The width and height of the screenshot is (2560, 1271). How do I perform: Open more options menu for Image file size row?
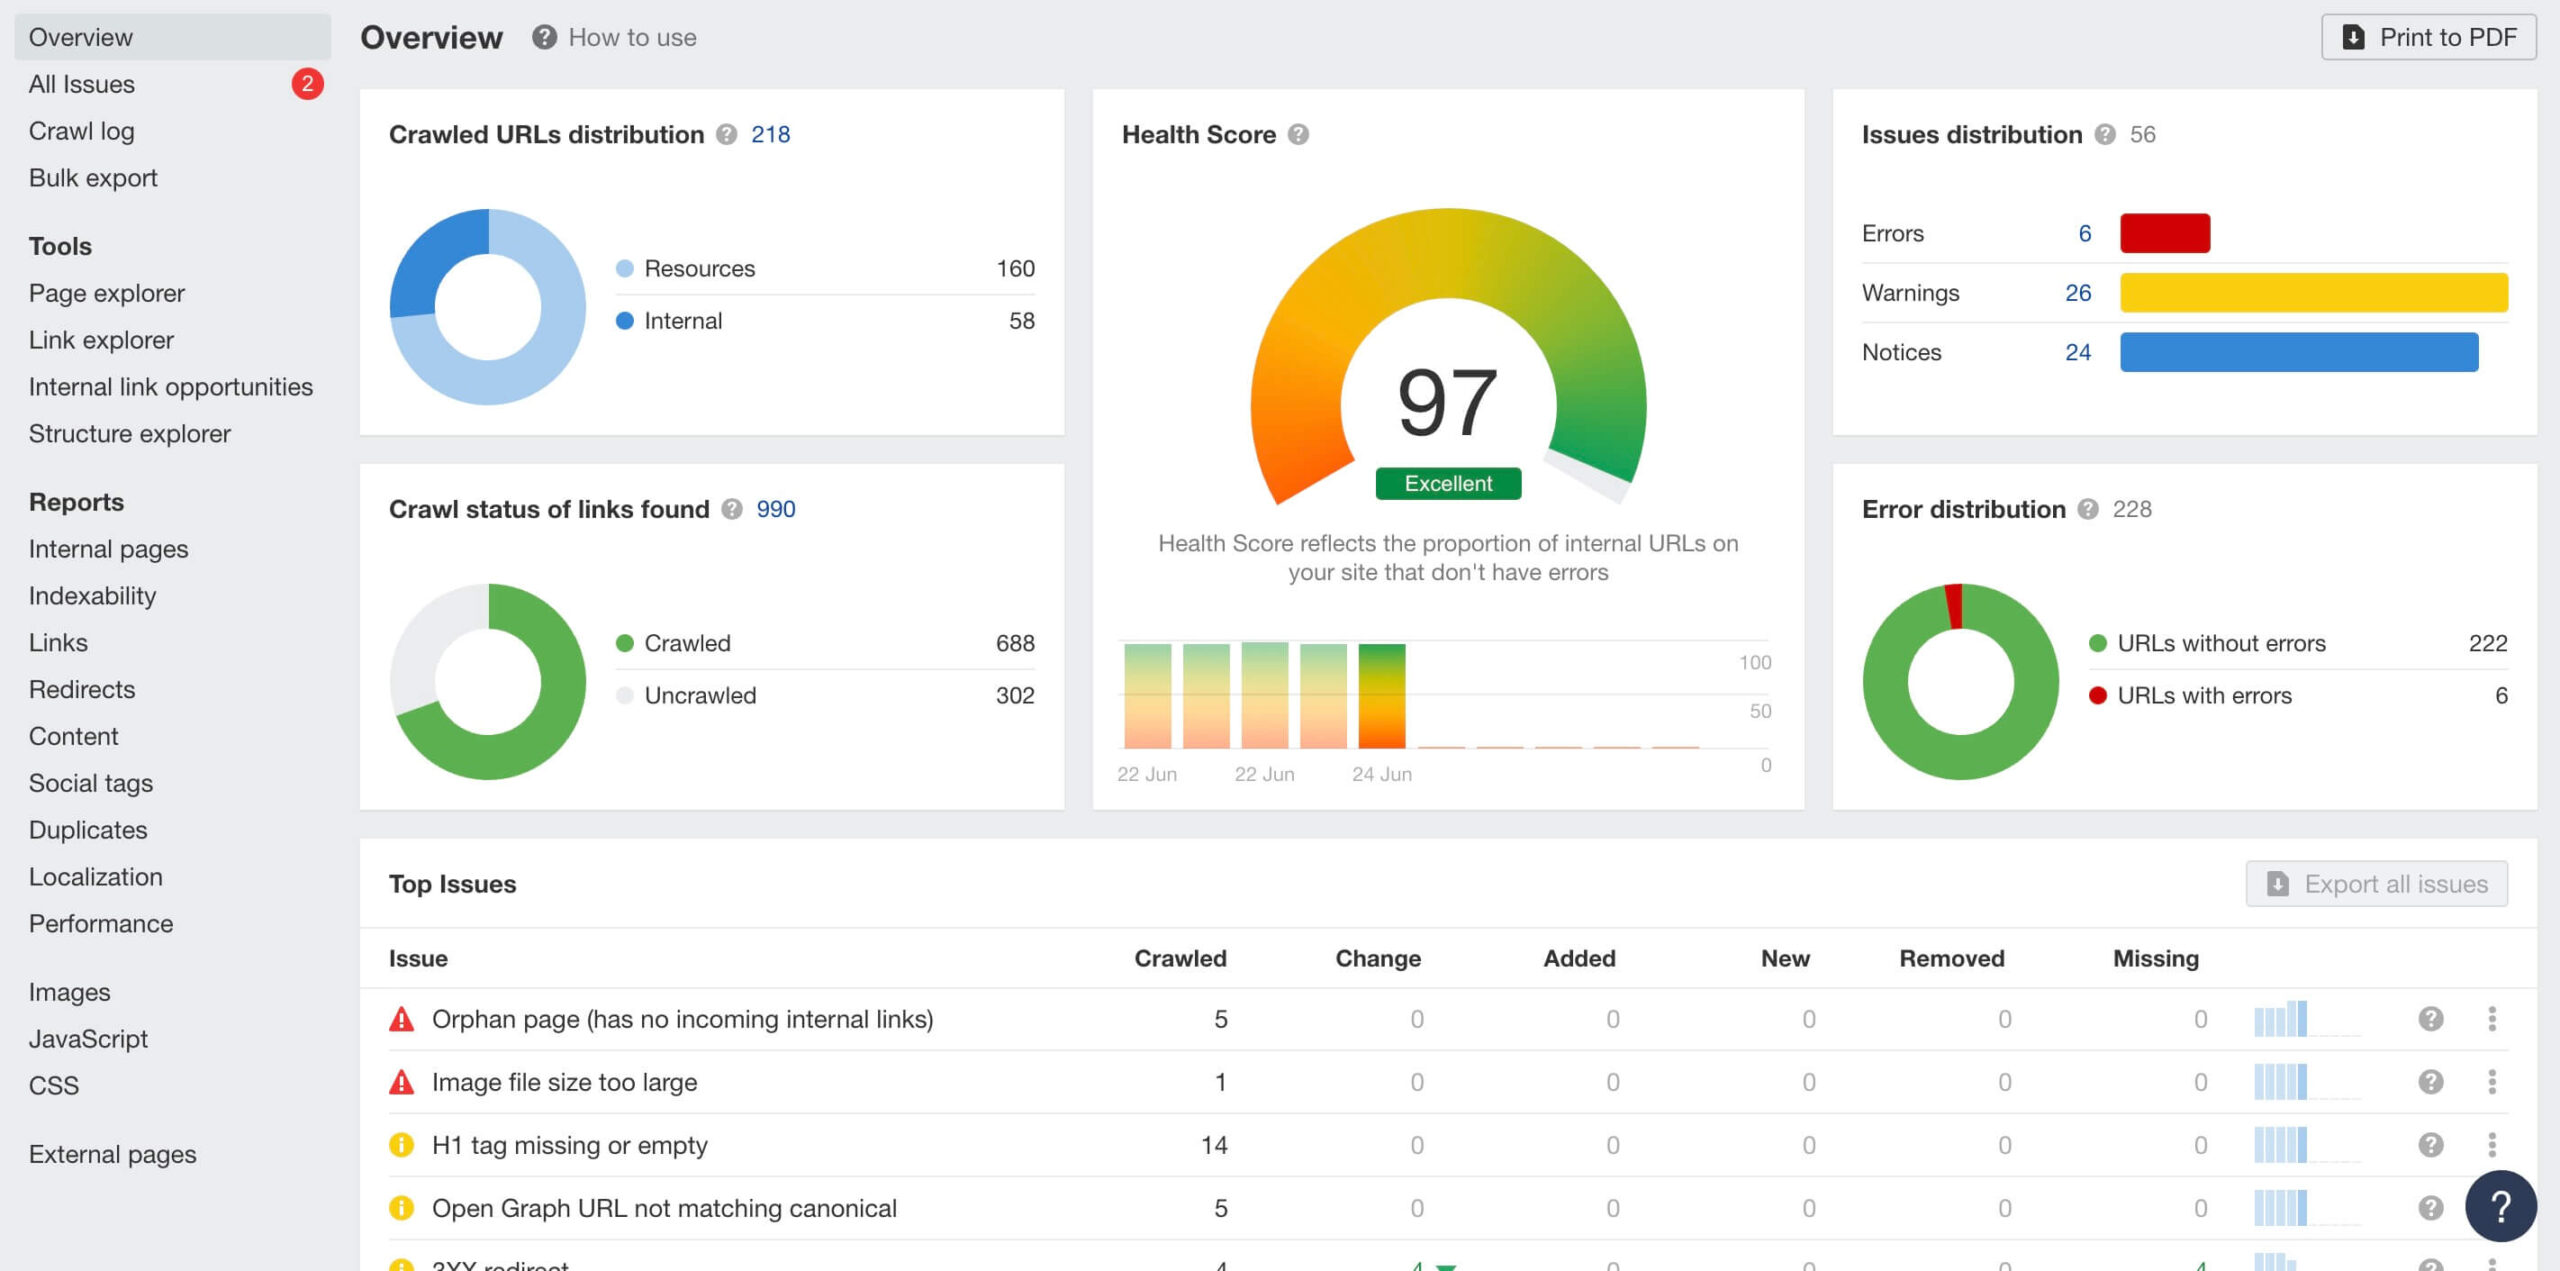click(x=2492, y=1082)
